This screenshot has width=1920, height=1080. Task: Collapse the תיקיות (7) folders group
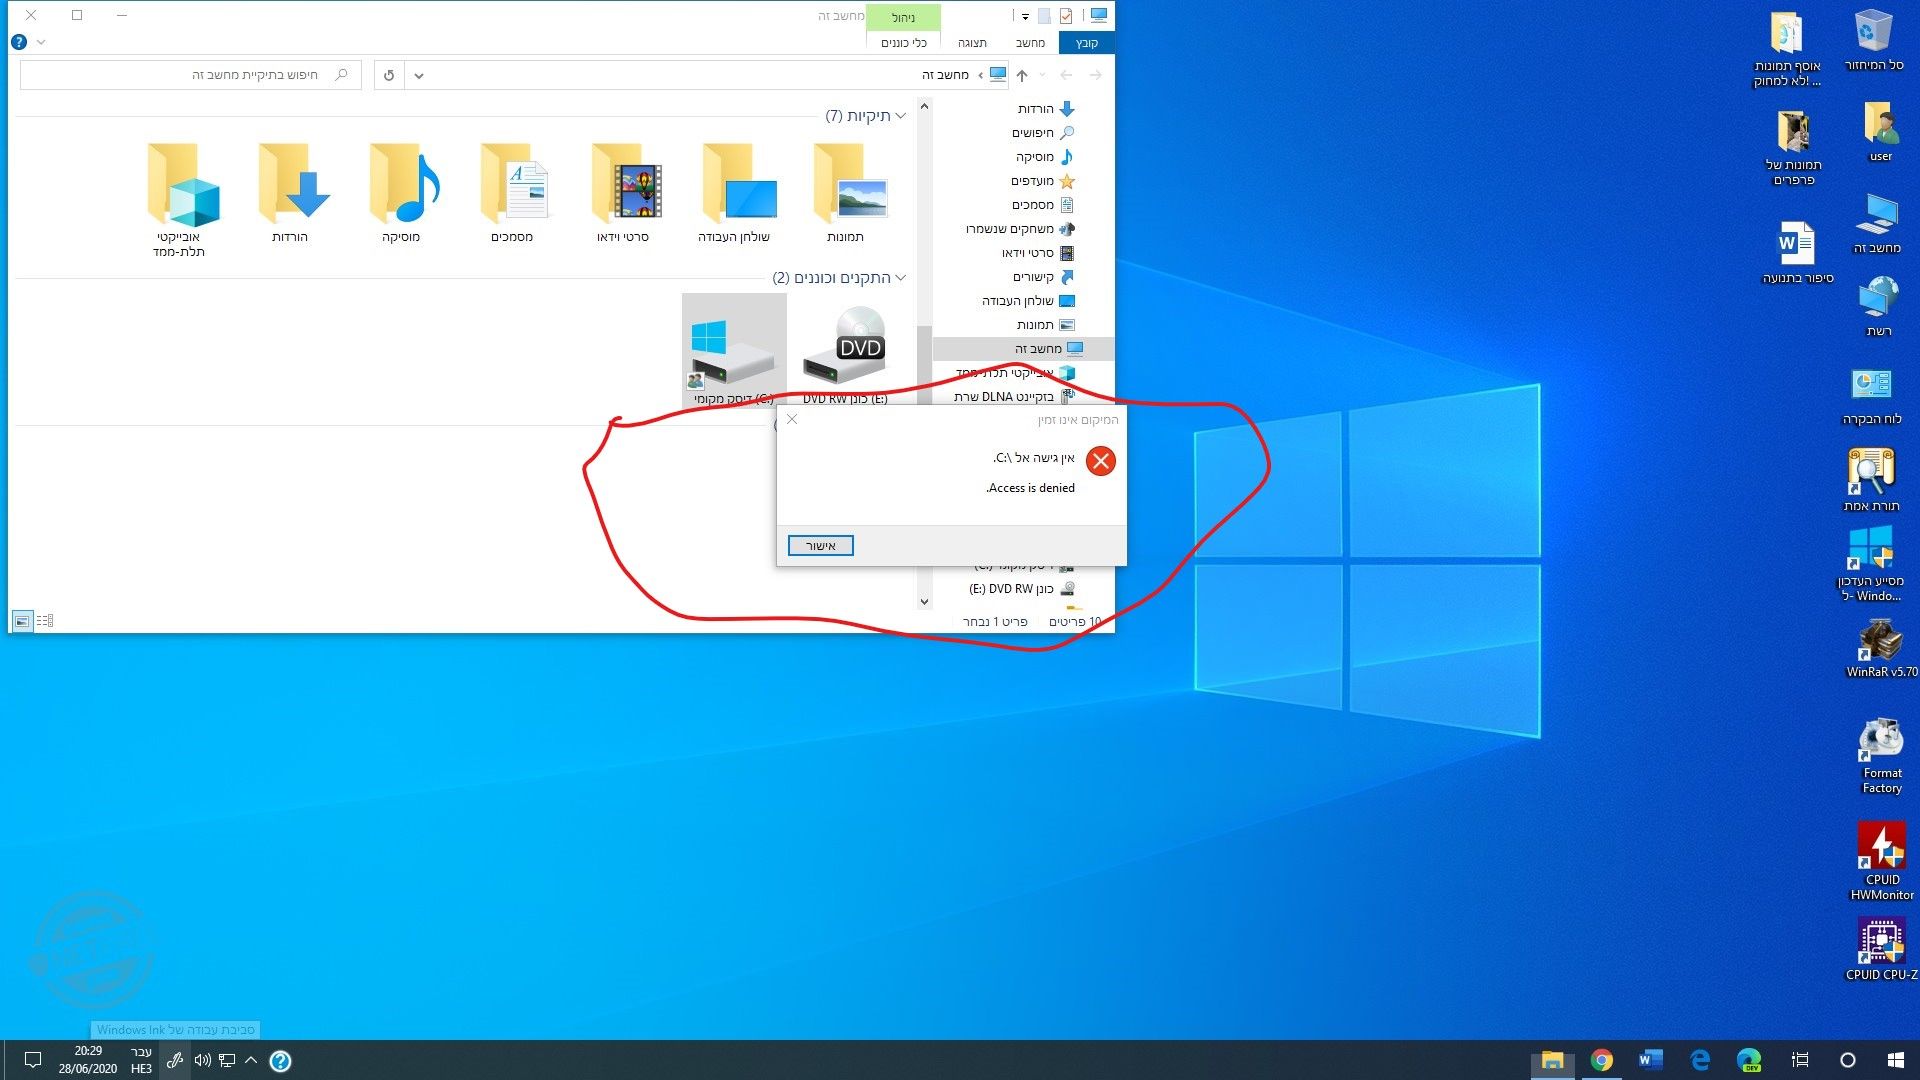point(901,116)
